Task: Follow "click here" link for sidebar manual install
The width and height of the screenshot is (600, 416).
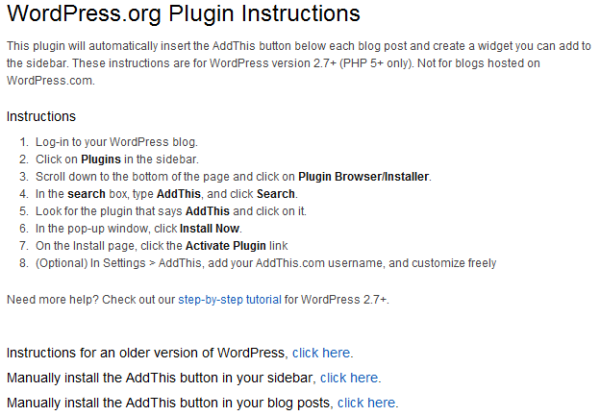Action: 350,378
